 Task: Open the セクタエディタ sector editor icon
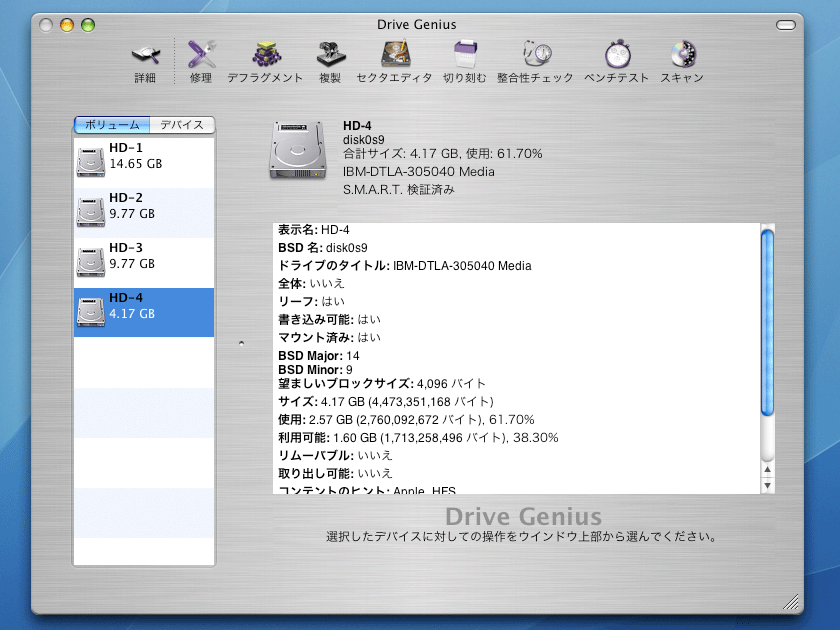point(395,54)
